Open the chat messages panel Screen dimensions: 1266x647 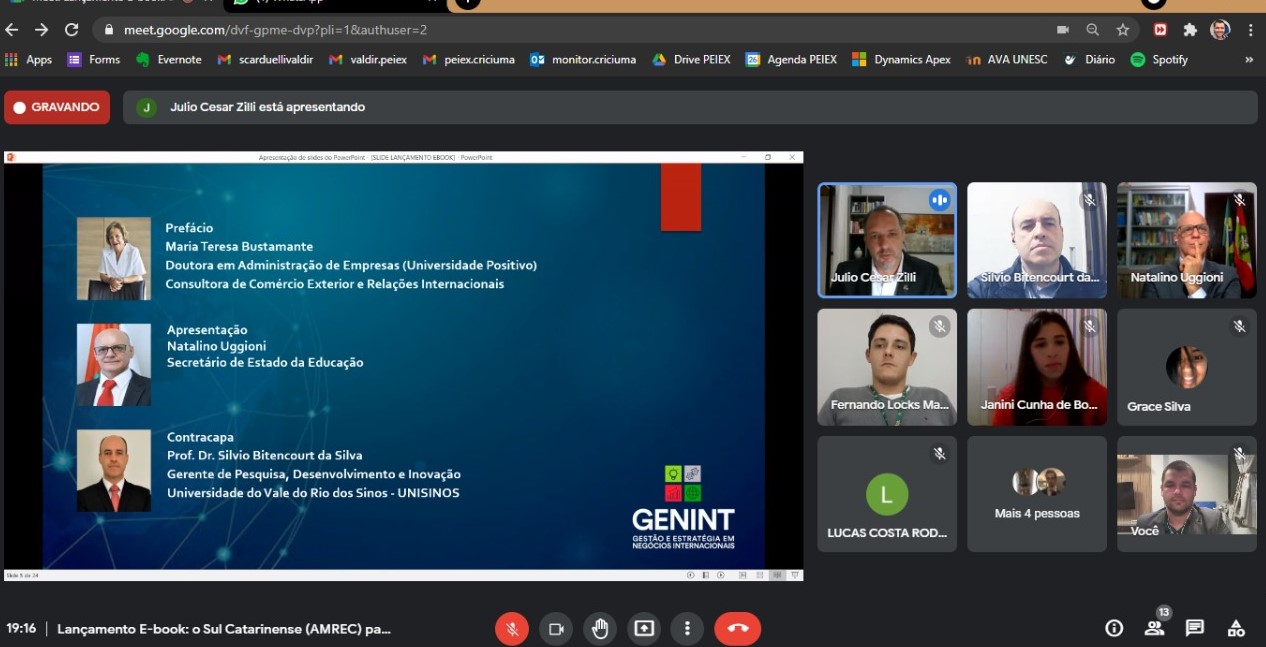point(1195,628)
